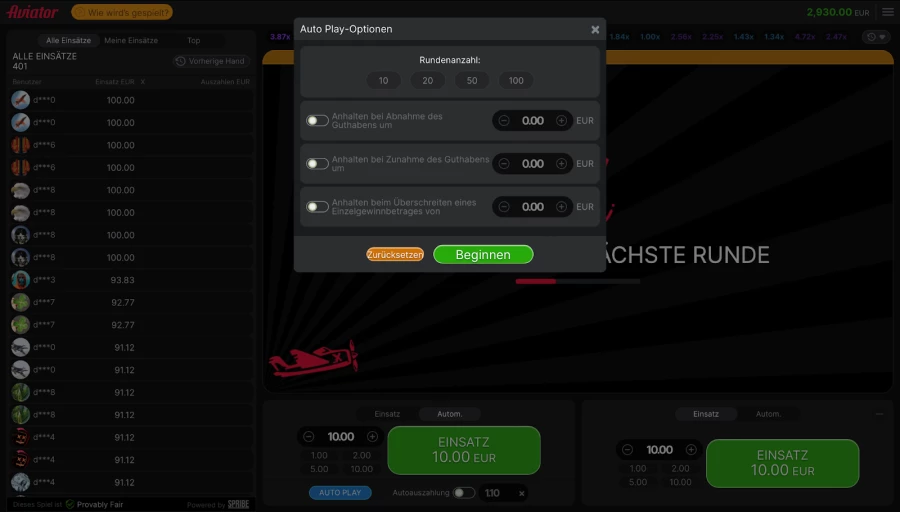Open the hamburger menu in the header

tap(887, 12)
